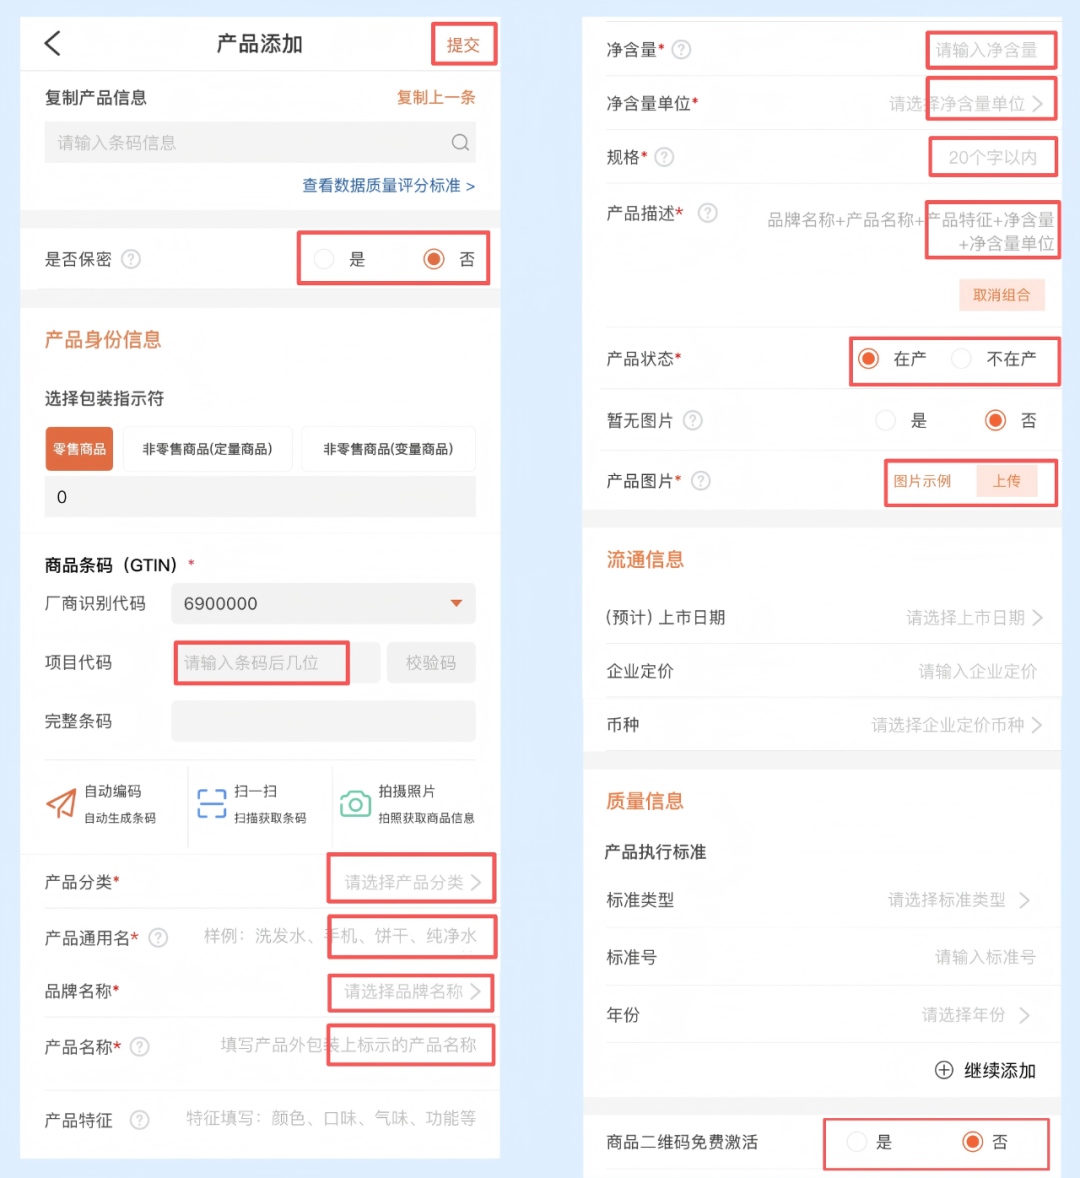
Task: Open help icon beside 暂无图片
Action: [x=692, y=421]
